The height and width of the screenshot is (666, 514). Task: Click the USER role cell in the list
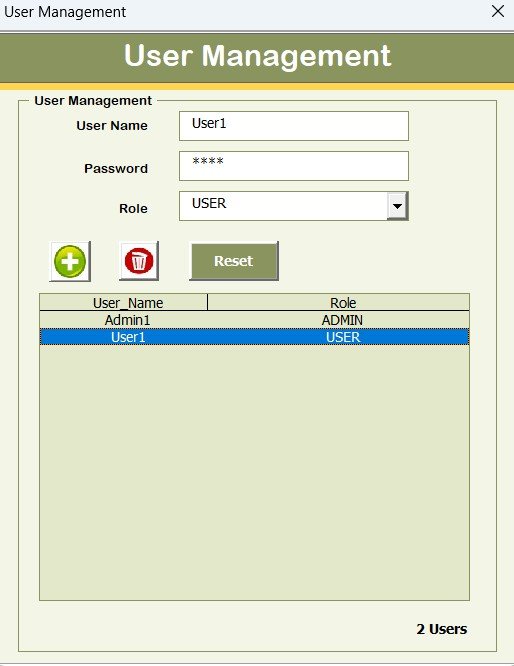tap(343, 337)
